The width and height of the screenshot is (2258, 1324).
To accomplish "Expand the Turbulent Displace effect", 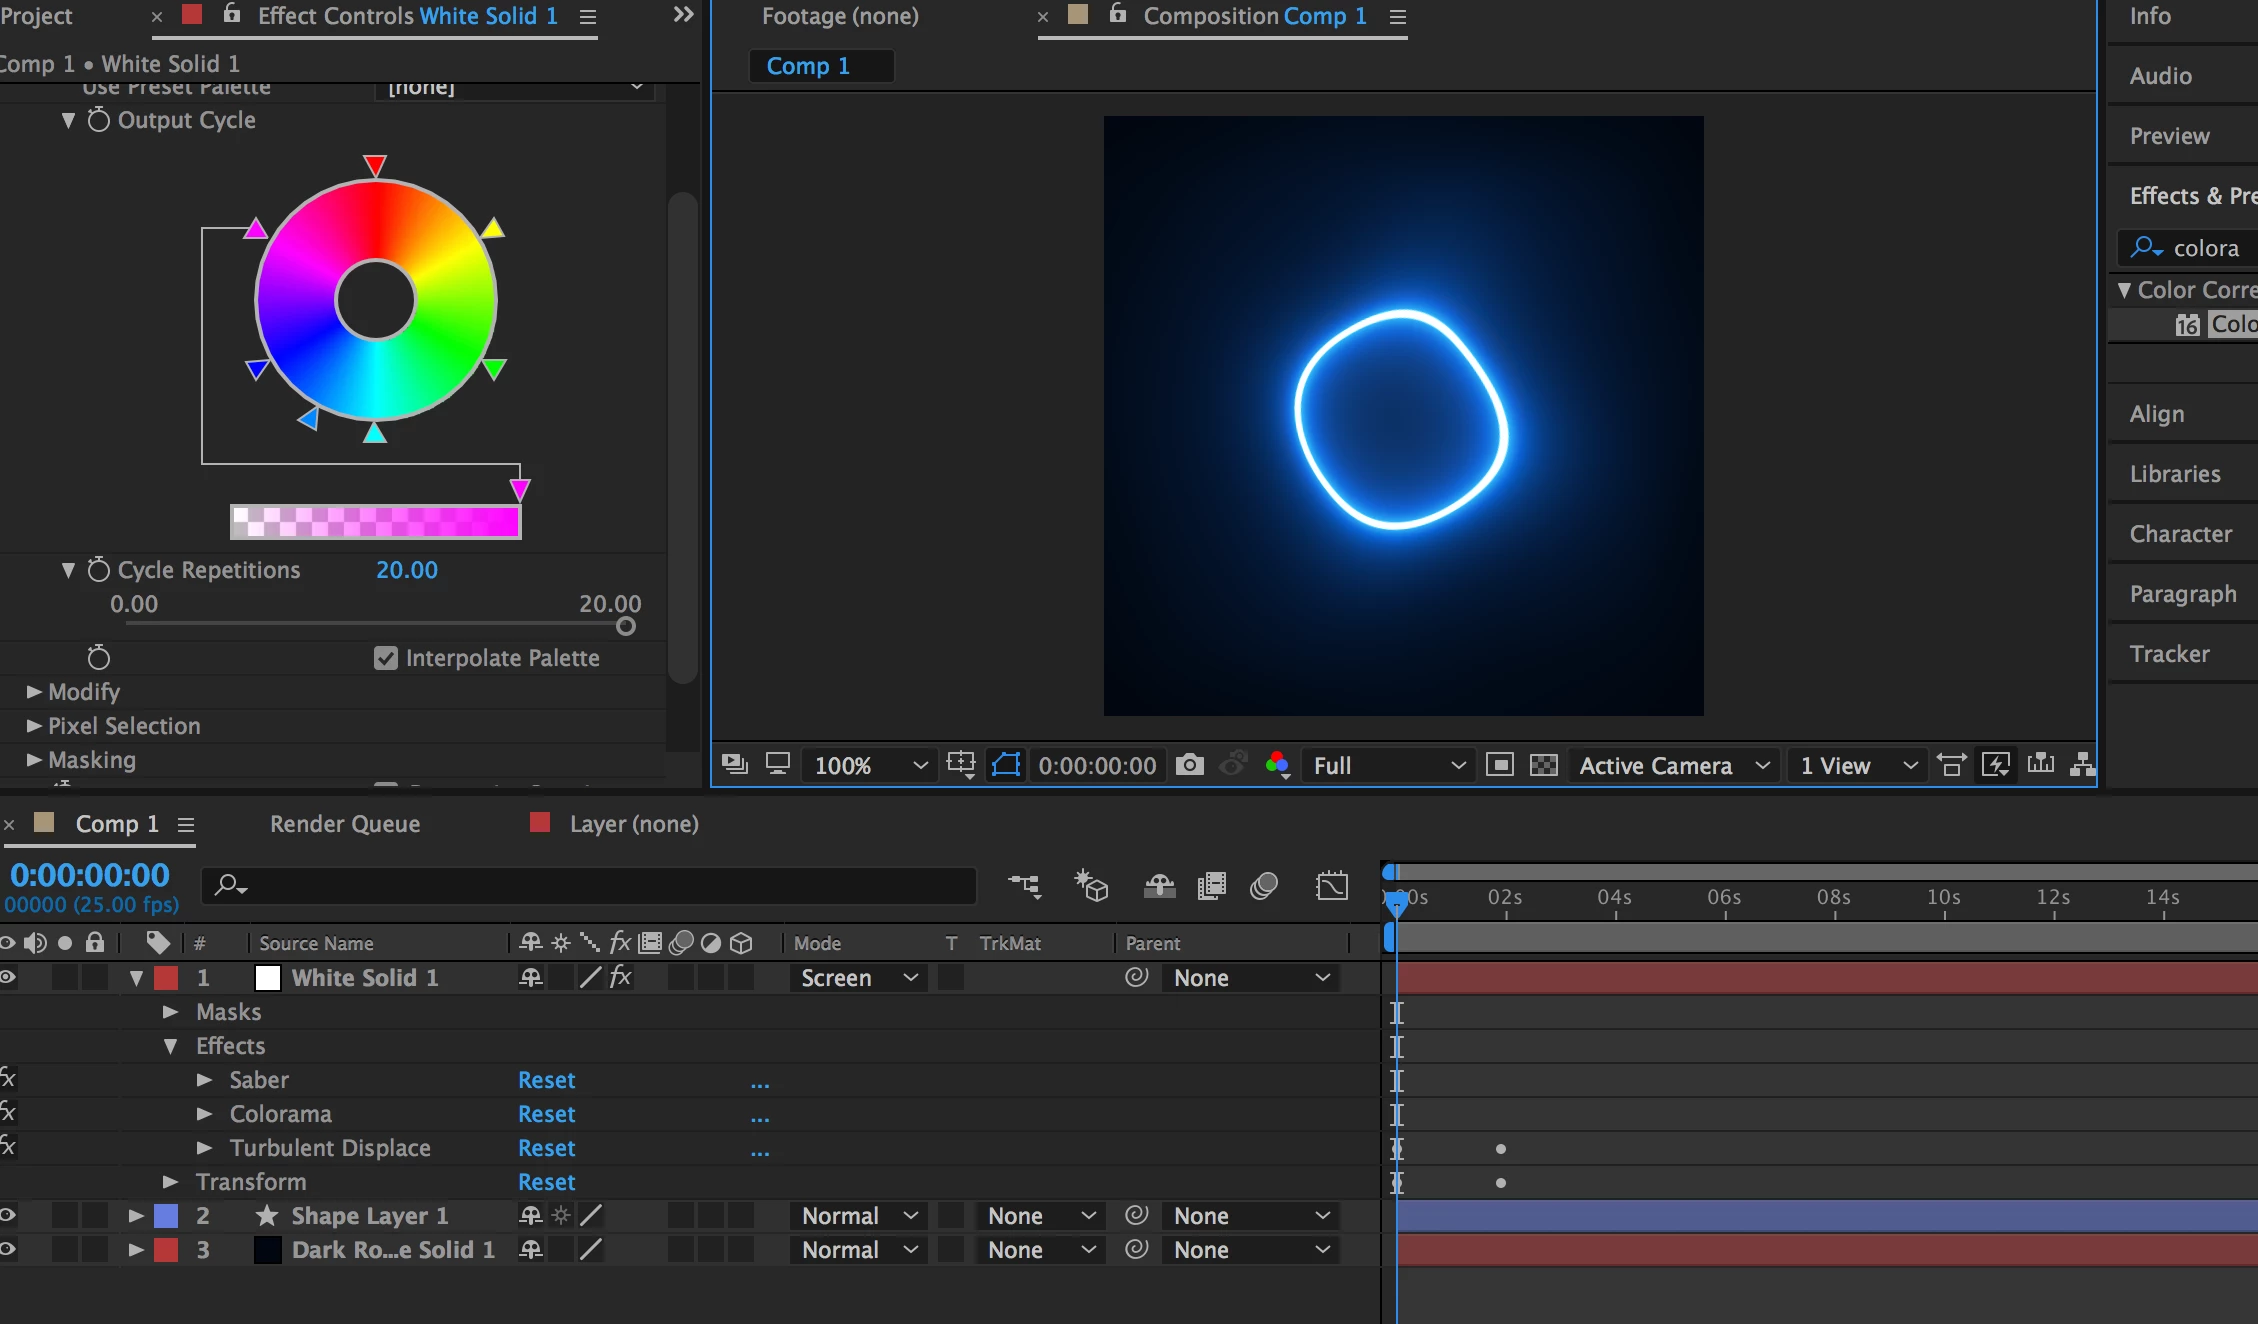I will 204,1148.
